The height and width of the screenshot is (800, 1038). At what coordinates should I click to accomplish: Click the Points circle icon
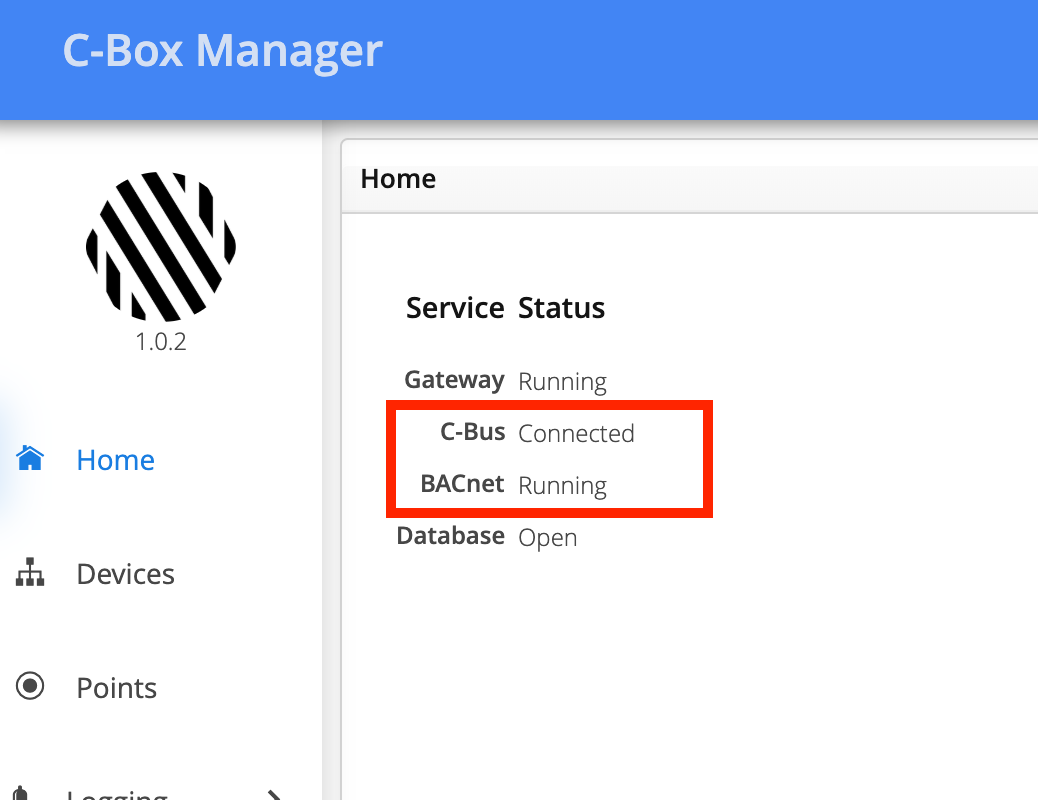click(31, 687)
